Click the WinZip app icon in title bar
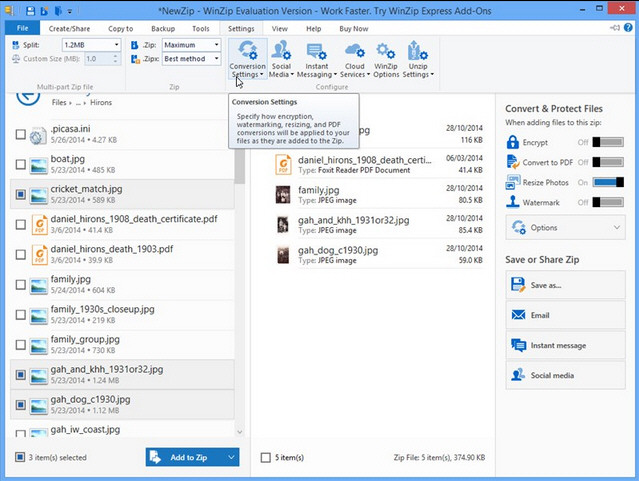This screenshot has height=481, width=639. (x=9, y=11)
